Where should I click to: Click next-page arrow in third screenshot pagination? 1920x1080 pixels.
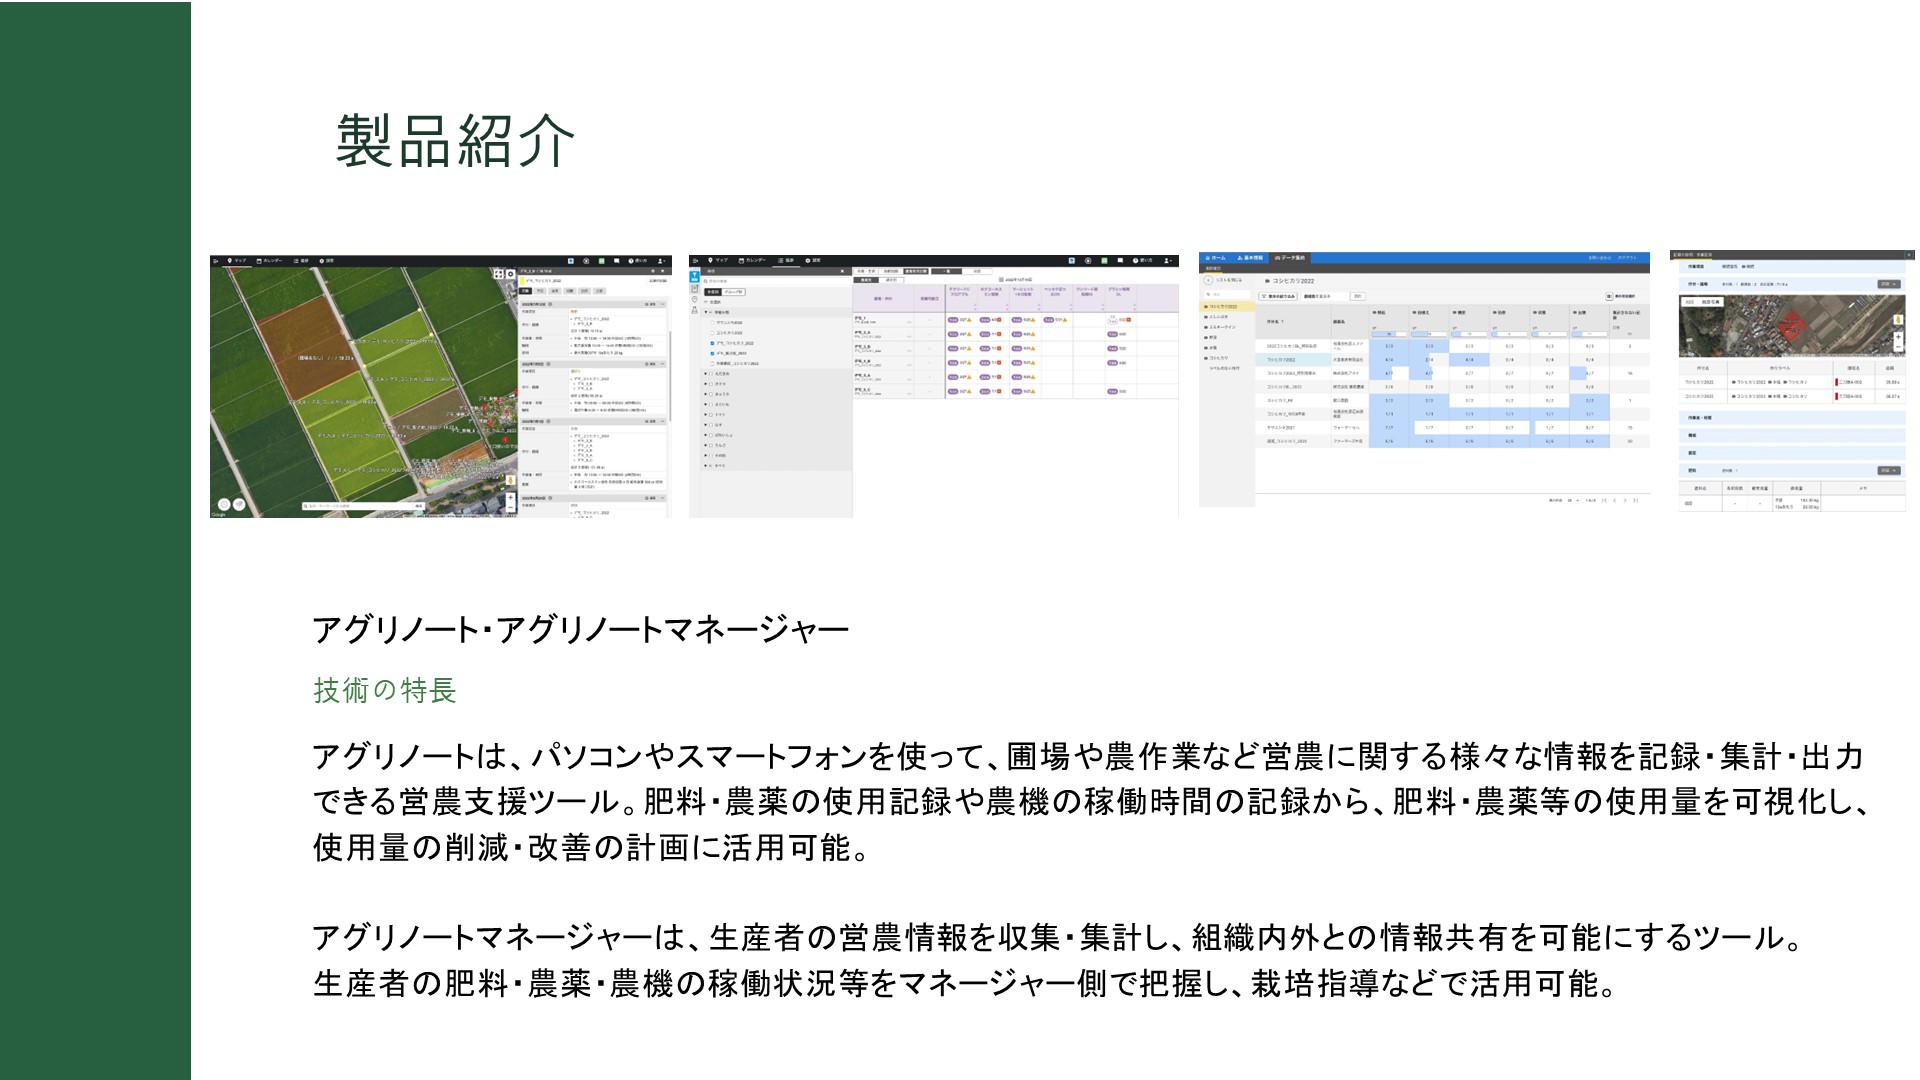coord(1625,500)
